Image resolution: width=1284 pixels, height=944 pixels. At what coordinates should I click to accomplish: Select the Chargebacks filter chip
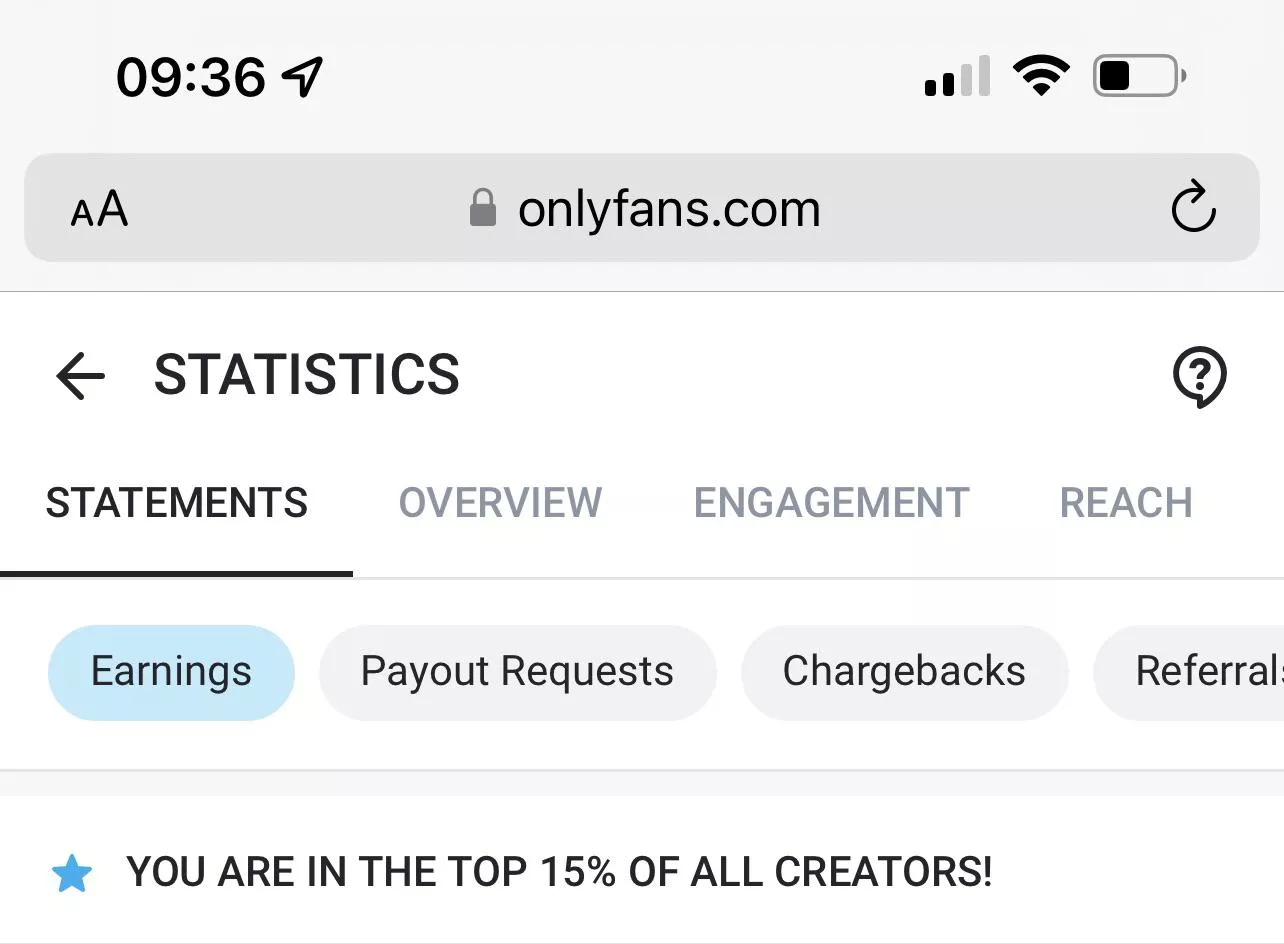pos(904,672)
